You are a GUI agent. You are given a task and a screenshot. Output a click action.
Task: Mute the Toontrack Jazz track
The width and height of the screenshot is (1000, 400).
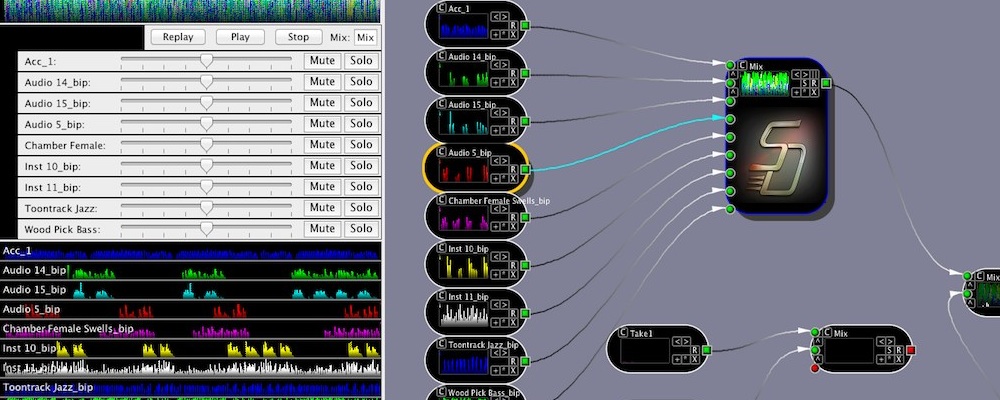point(322,208)
